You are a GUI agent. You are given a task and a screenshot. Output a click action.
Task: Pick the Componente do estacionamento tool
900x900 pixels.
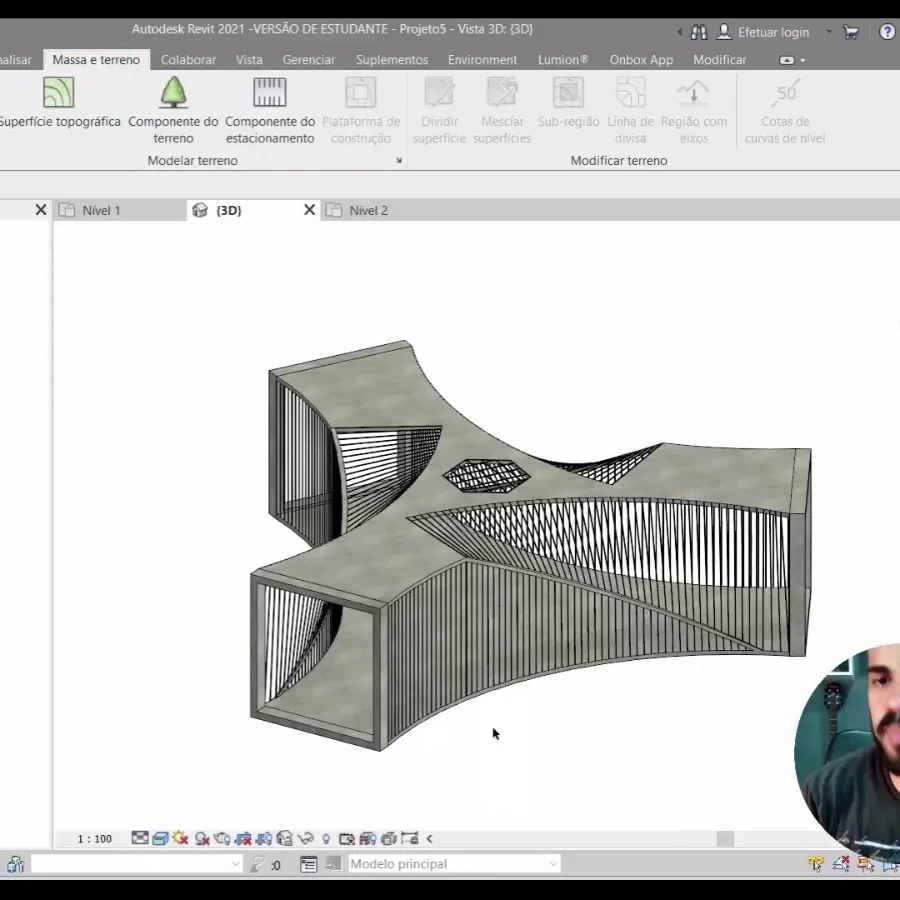point(270,110)
